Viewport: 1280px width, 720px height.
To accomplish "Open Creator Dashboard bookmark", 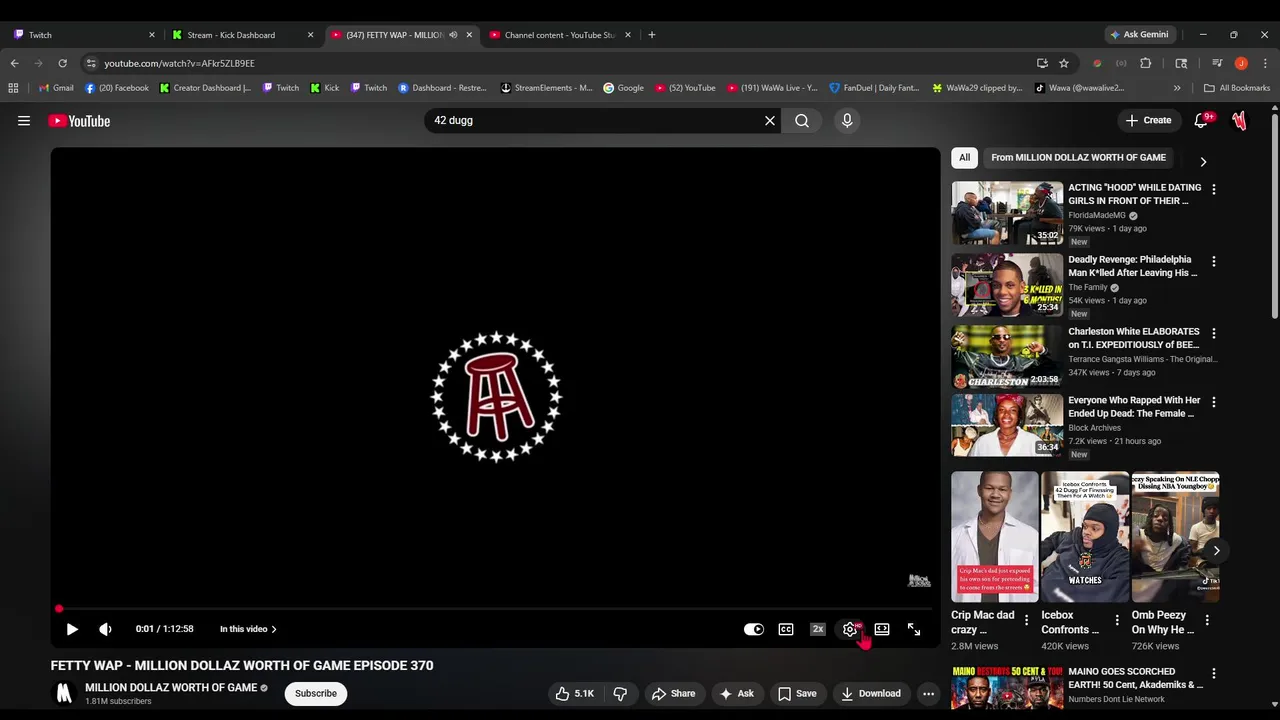I will coord(205,88).
